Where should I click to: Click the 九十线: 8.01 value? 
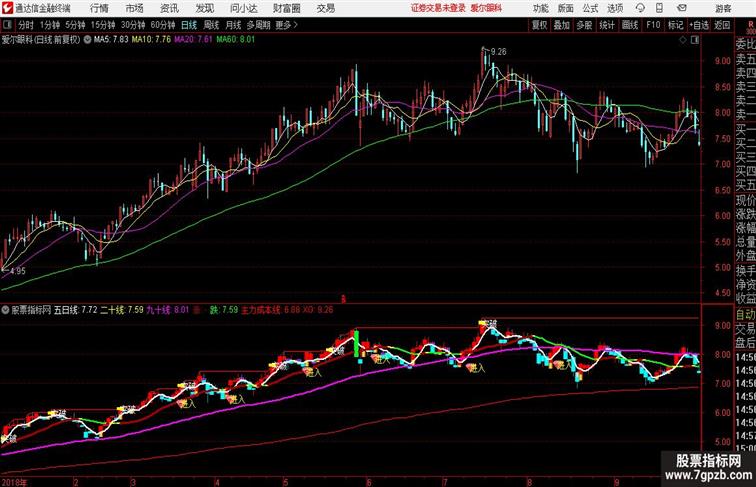pyautogui.click(x=168, y=310)
